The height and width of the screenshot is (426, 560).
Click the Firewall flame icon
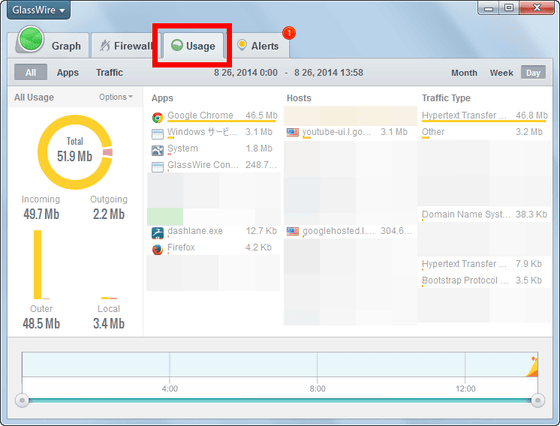105,45
